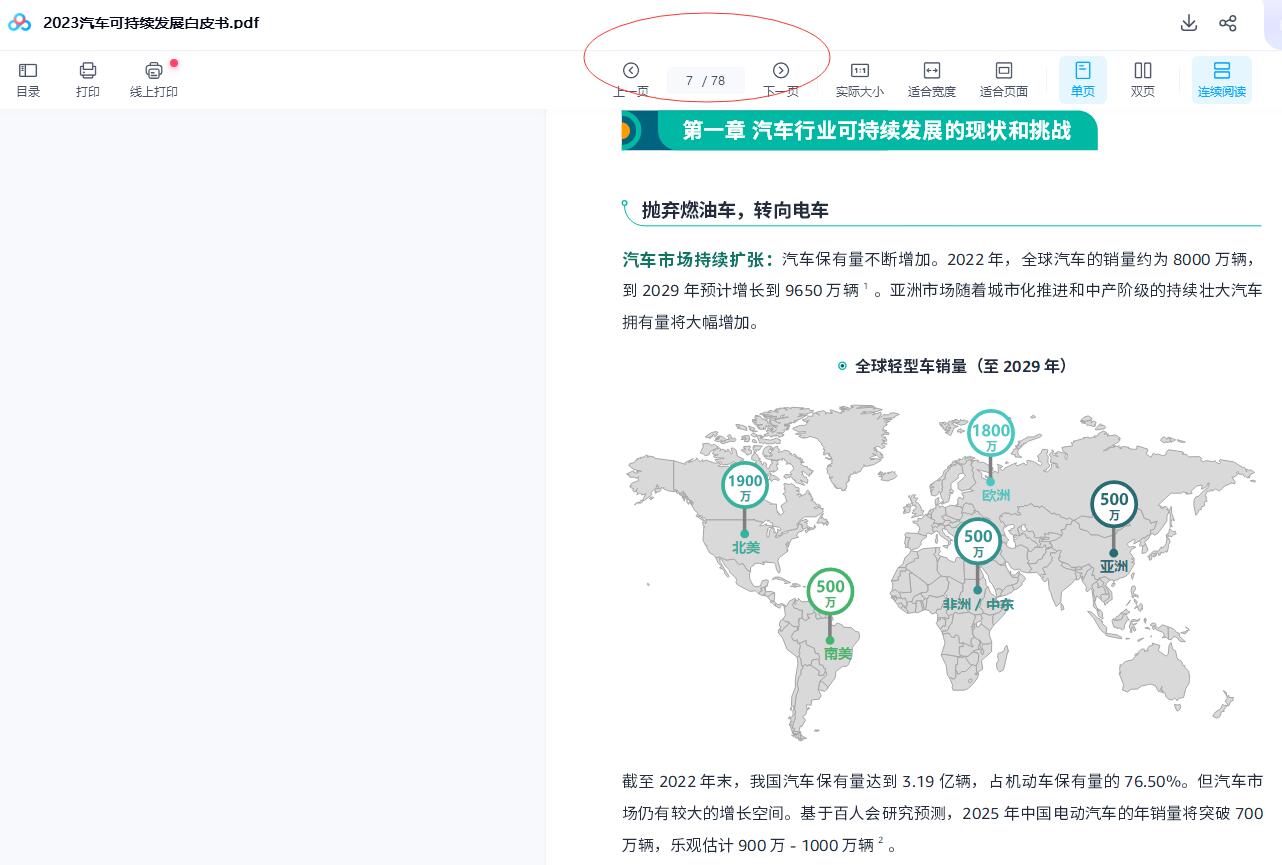
Task: Click the page number field showing 7
Action: click(x=690, y=81)
